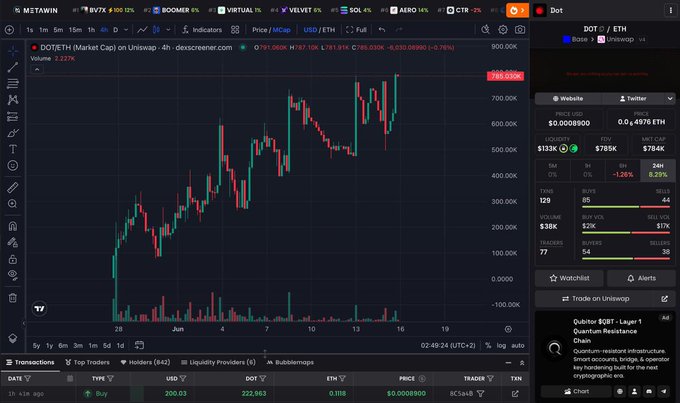Add Dot to Watchlist

pyautogui.click(x=569, y=278)
